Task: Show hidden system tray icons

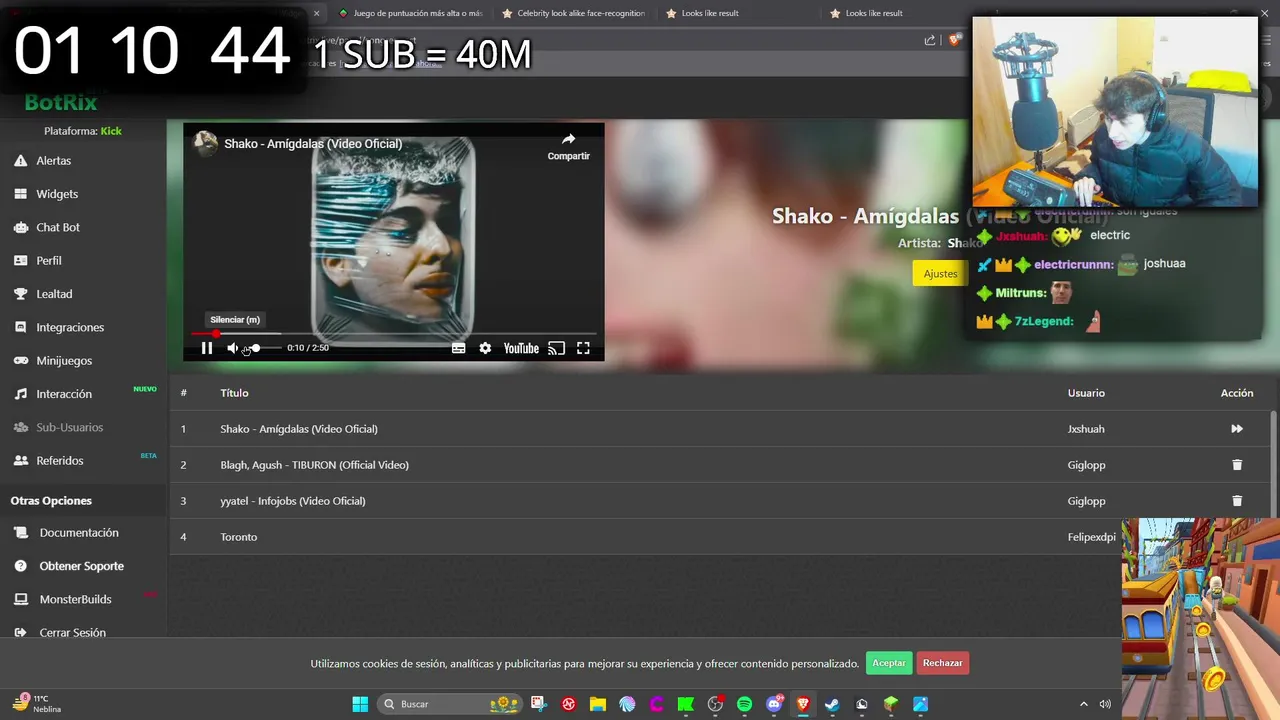Action: tap(1083, 704)
